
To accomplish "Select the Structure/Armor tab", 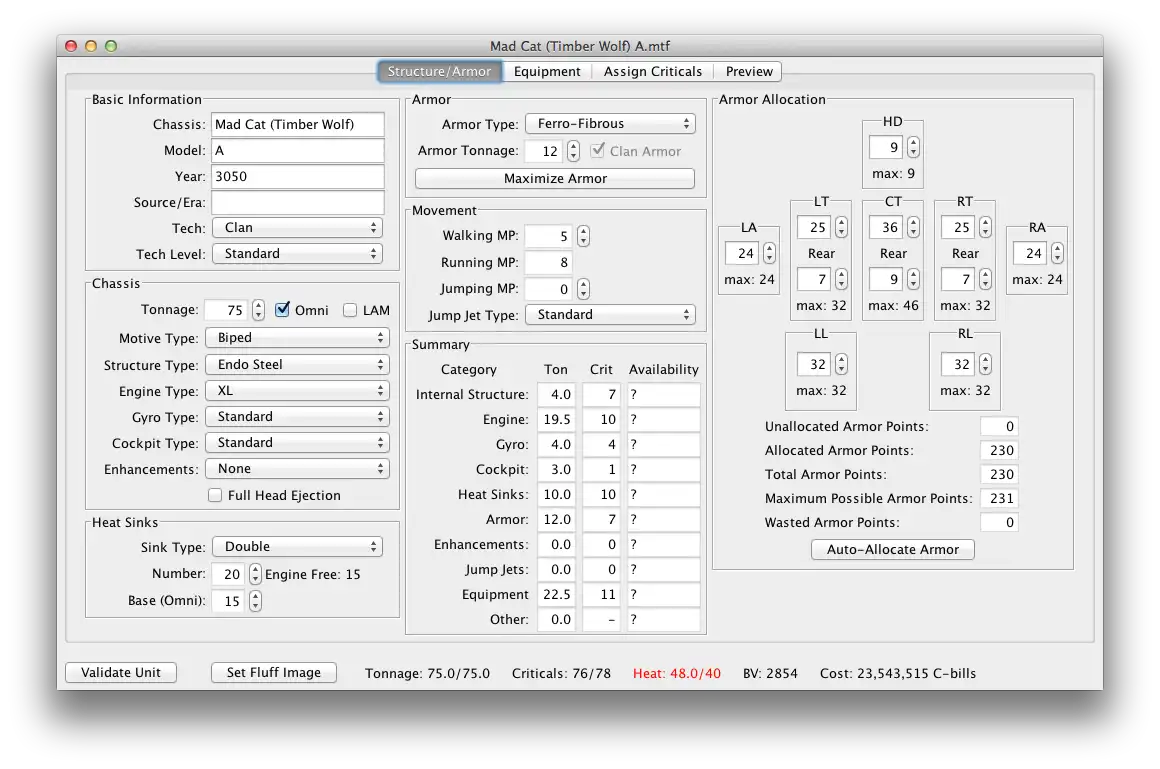I will click(439, 72).
